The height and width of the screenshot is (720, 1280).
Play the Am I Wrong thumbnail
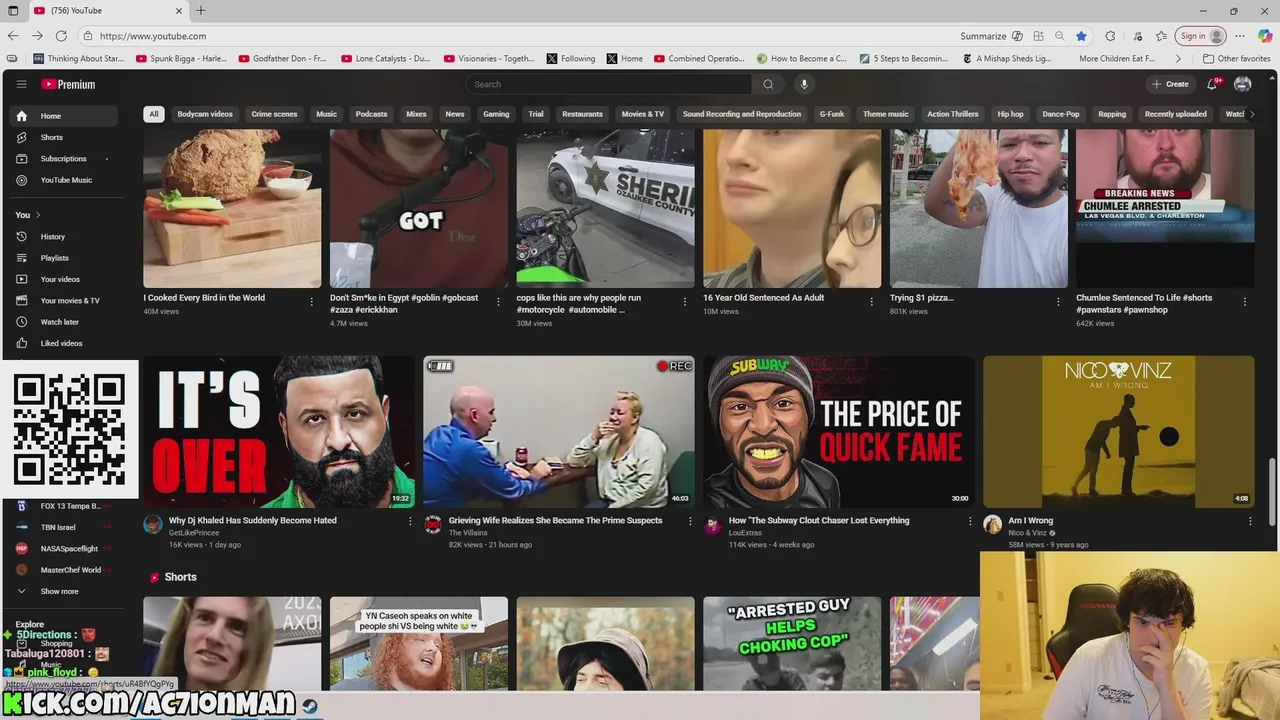pyautogui.click(x=1119, y=432)
